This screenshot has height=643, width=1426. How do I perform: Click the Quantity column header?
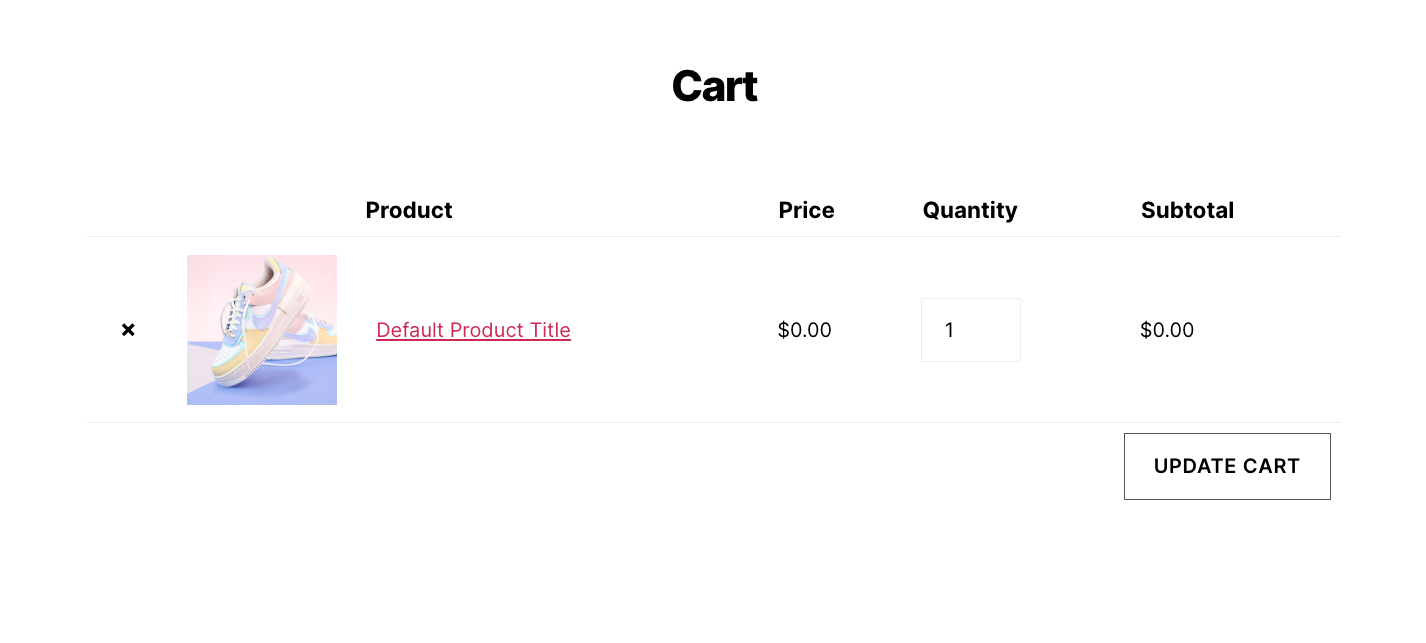click(x=969, y=211)
